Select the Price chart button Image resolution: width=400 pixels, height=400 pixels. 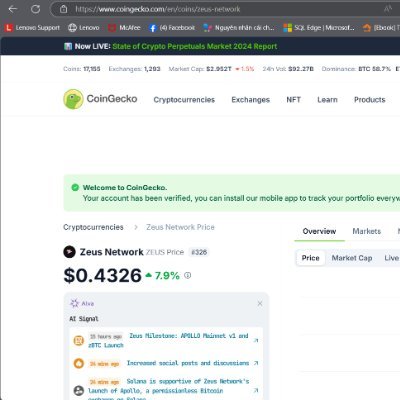pyautogui.click(x=311, y=258)
